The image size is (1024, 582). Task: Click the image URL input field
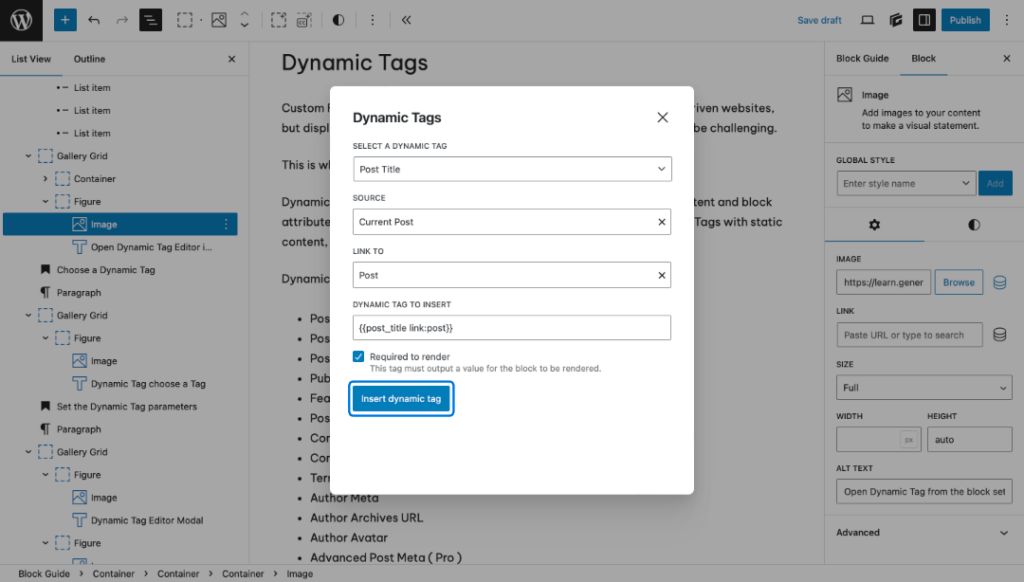pos(884,282)
